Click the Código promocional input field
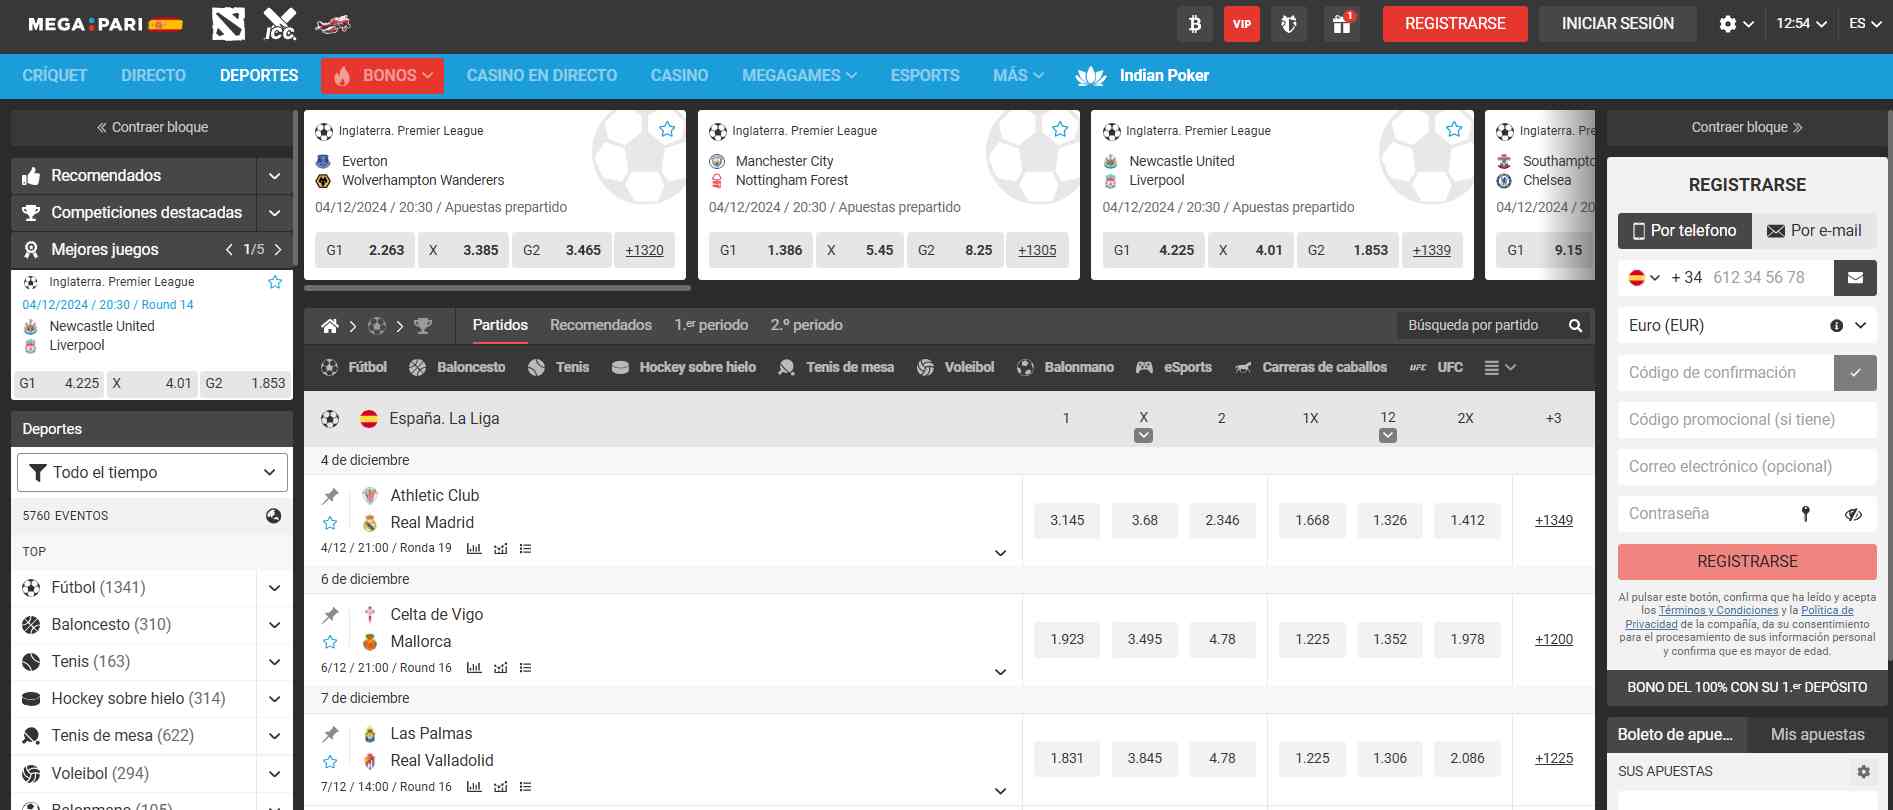1893x810 pixels. (1747, 420)
